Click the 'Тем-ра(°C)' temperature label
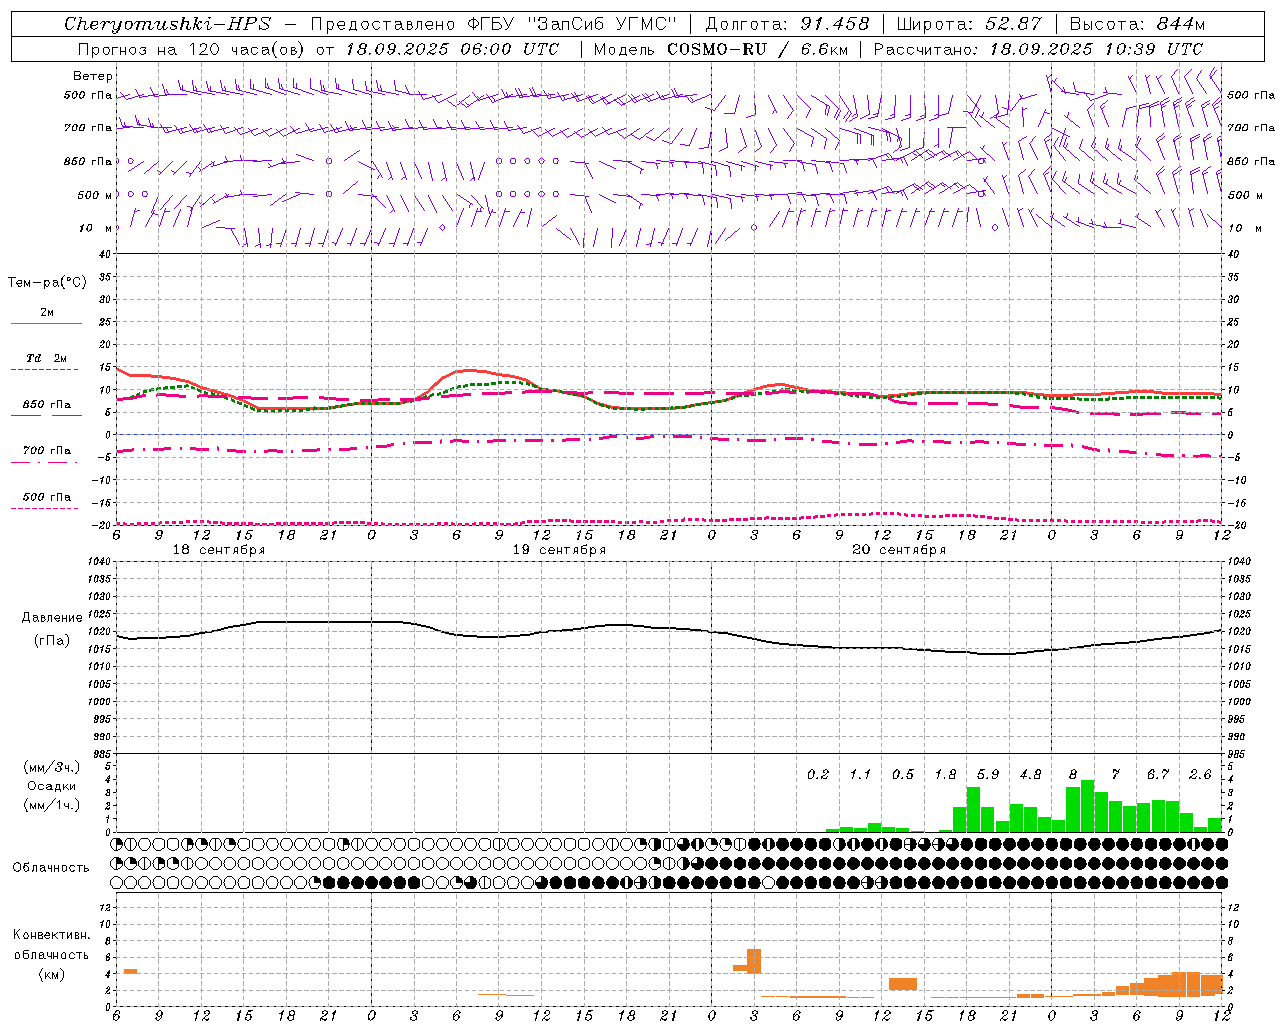This screenshot has width=1280, height=1024. click(x=47, y=283)
